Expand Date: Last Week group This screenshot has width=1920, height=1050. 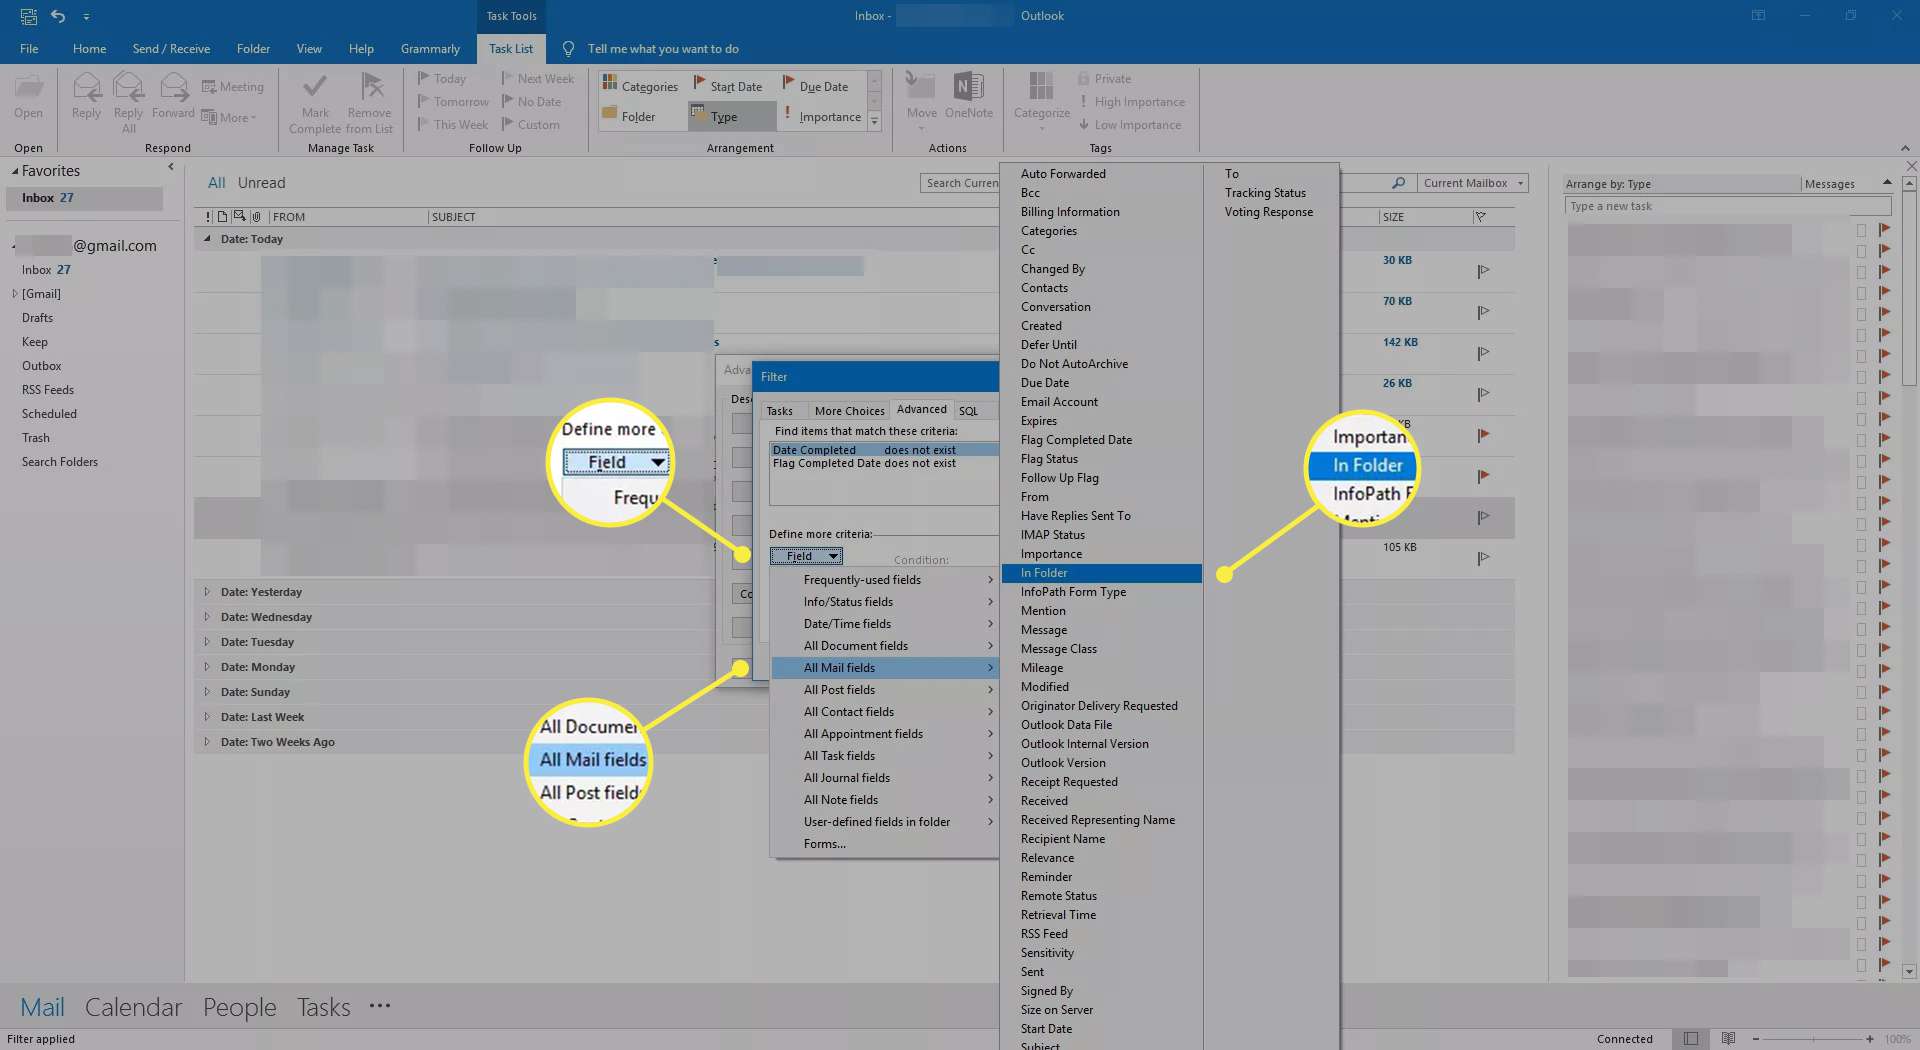click(x=207, y=717)
